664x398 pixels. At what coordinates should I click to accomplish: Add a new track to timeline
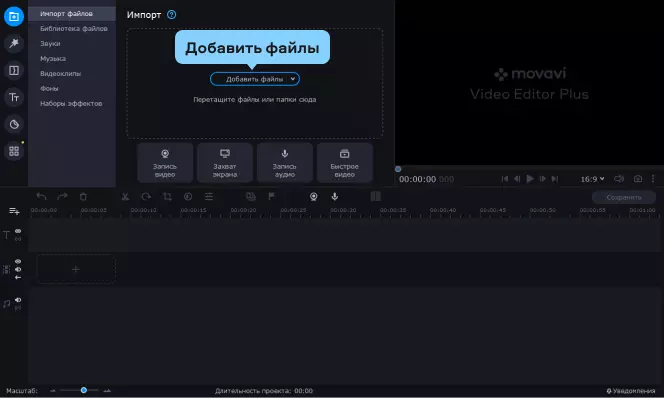click(x=14, y=211)
